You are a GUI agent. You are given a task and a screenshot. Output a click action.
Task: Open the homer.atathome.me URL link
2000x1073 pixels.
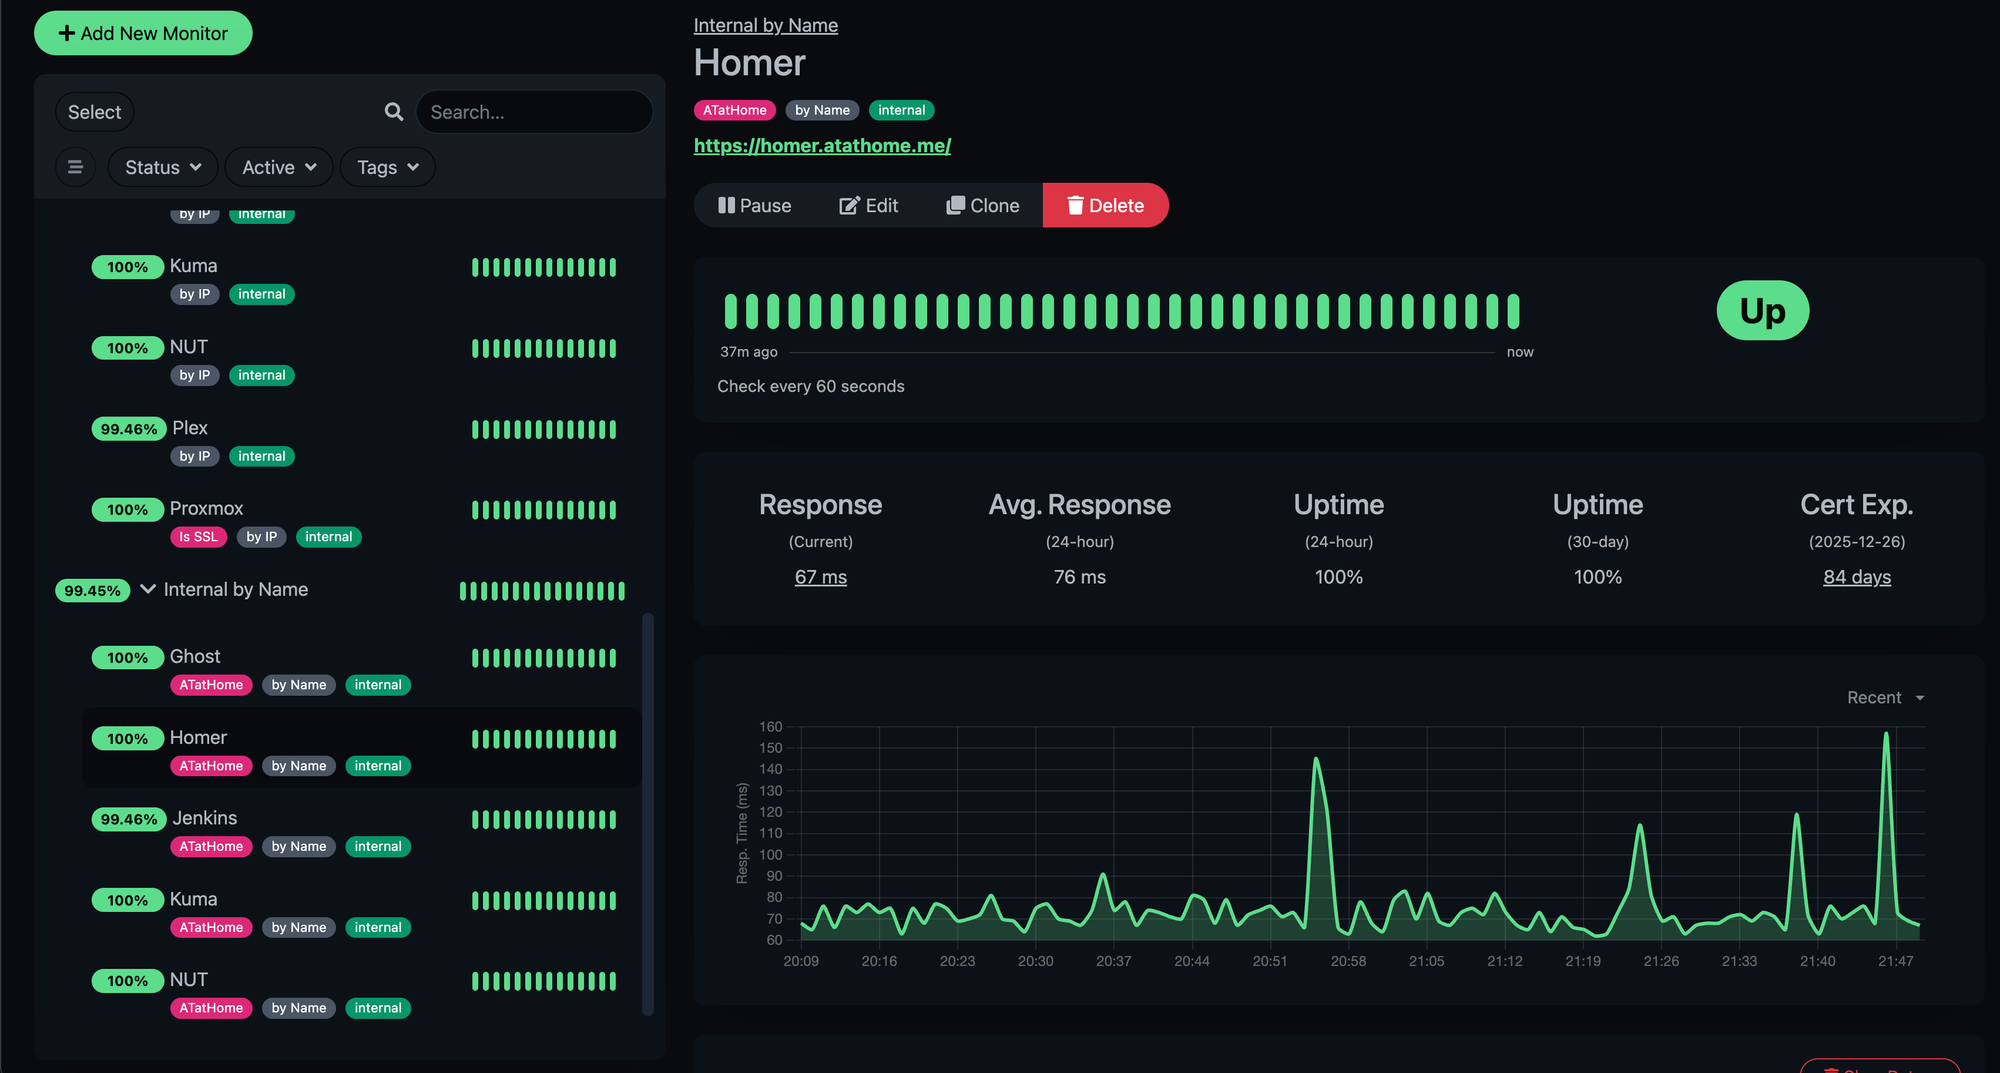822,145
